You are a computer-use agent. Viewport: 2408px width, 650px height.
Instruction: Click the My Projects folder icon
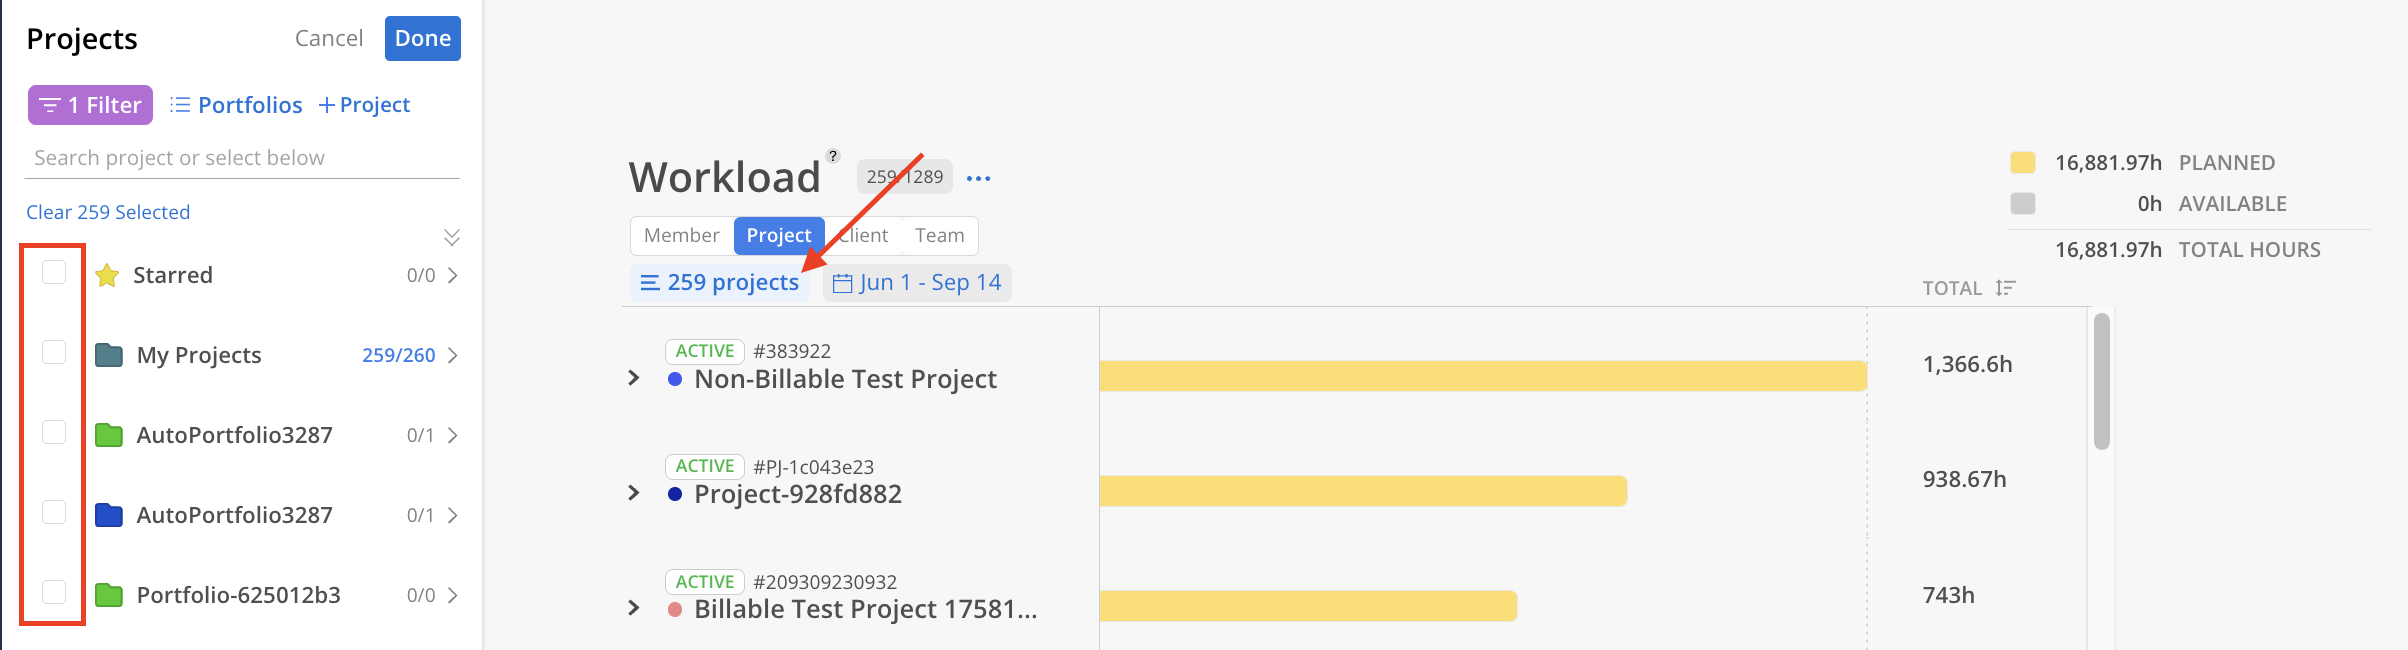109,355
